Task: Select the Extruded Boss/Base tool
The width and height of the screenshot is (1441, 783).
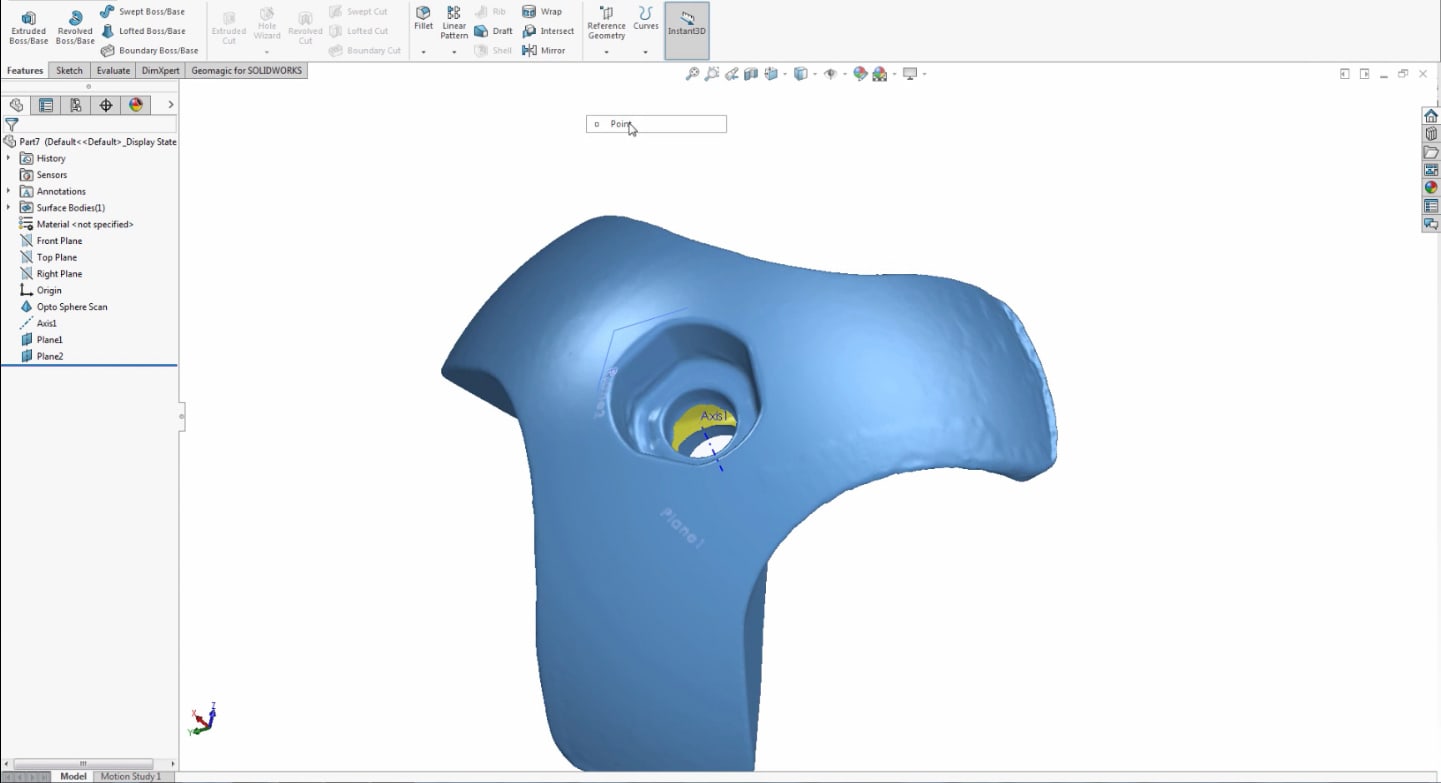Action: (28, 27)
